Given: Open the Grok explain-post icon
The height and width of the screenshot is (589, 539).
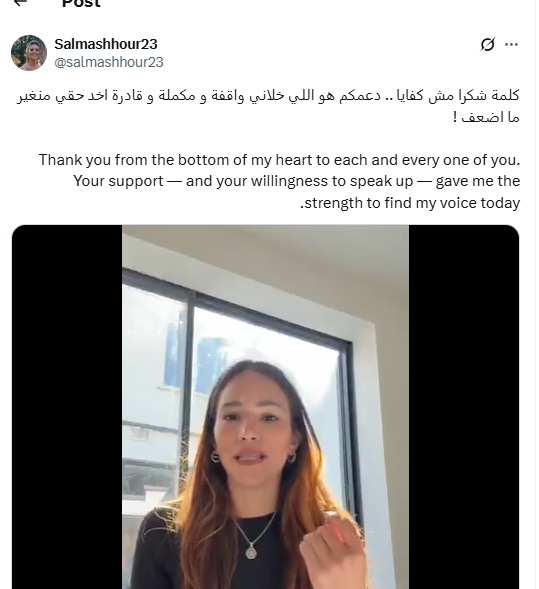Looking at the screenshot, I should point(488,44).
